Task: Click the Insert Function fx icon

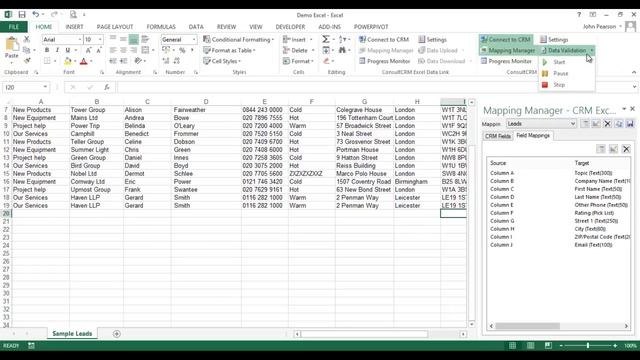Action: click(x=107, y=87)
